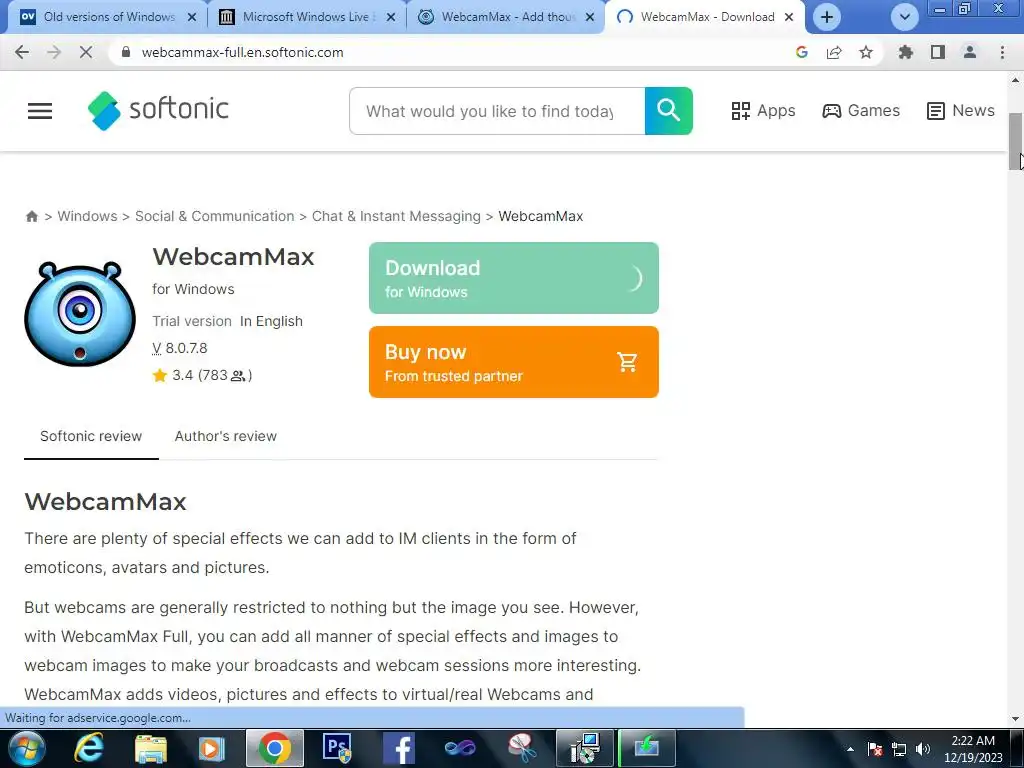Click the Action Center flag icon

875,749
